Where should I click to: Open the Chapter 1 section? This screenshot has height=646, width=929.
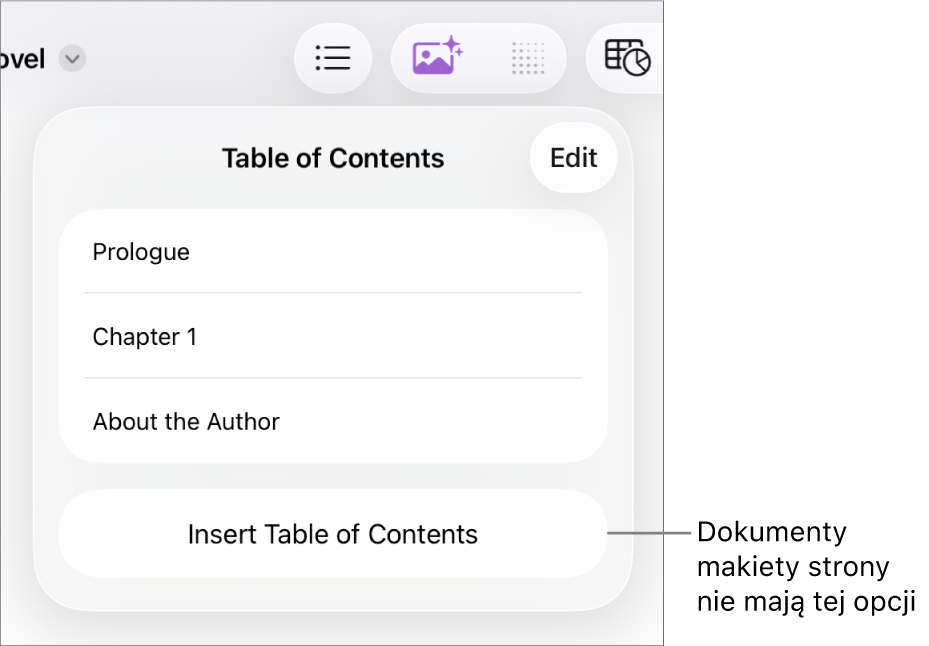(x=145, y=337)
